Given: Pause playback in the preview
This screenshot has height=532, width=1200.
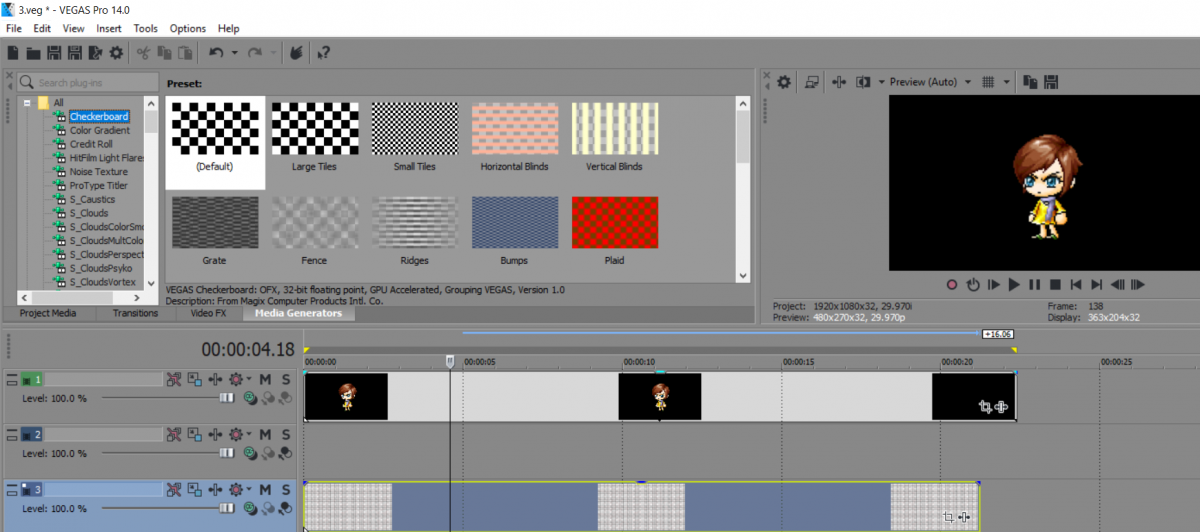Looking at the screenshot, I should pos(1035,285).
